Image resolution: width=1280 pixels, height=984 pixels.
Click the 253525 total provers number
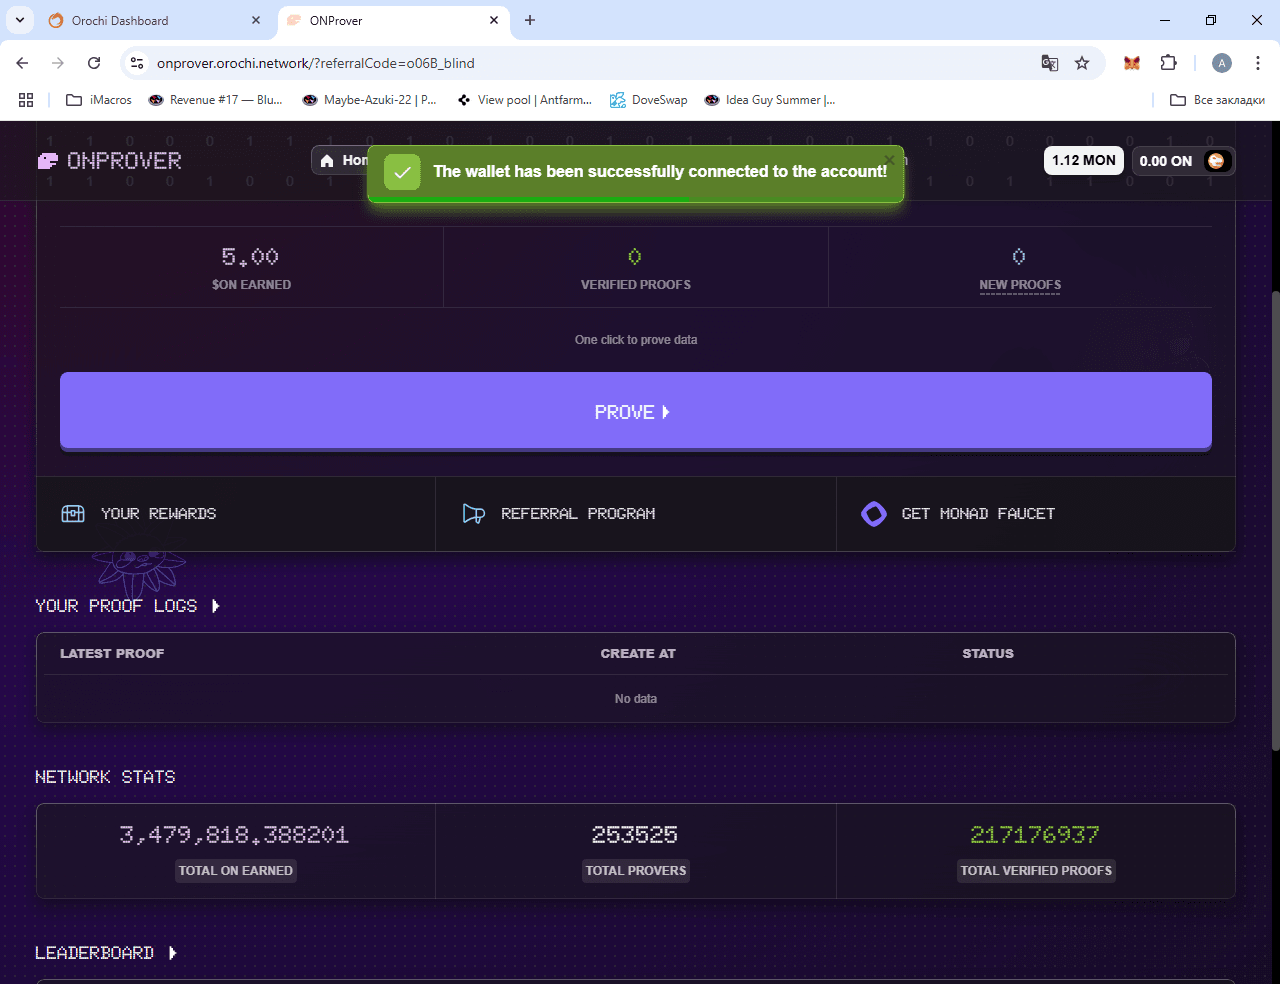635,835
